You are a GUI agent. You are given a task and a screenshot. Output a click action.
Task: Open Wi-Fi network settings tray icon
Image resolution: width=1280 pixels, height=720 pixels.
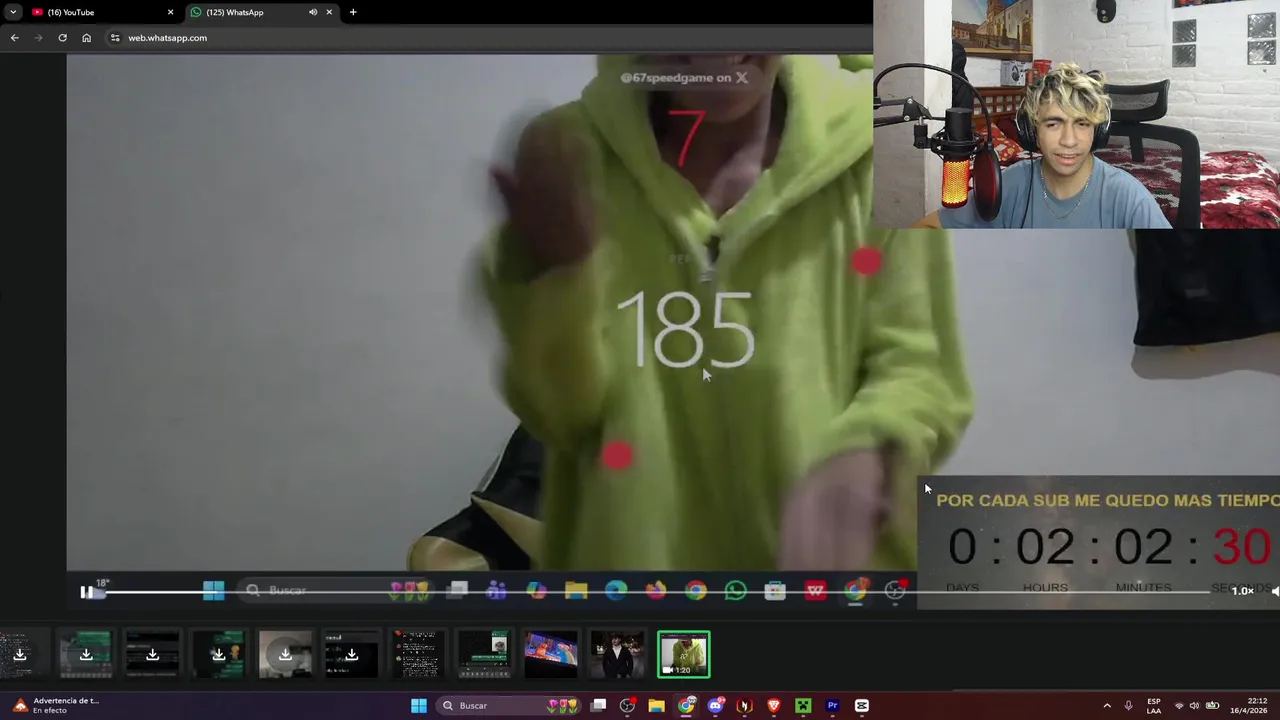[1178, 706]
